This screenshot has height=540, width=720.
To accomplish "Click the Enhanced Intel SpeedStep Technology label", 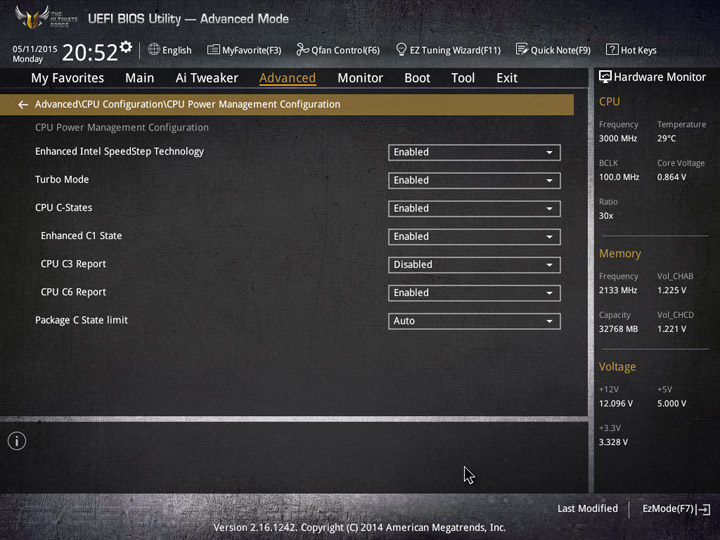I will pyautogui.click(x=119, y=152).
